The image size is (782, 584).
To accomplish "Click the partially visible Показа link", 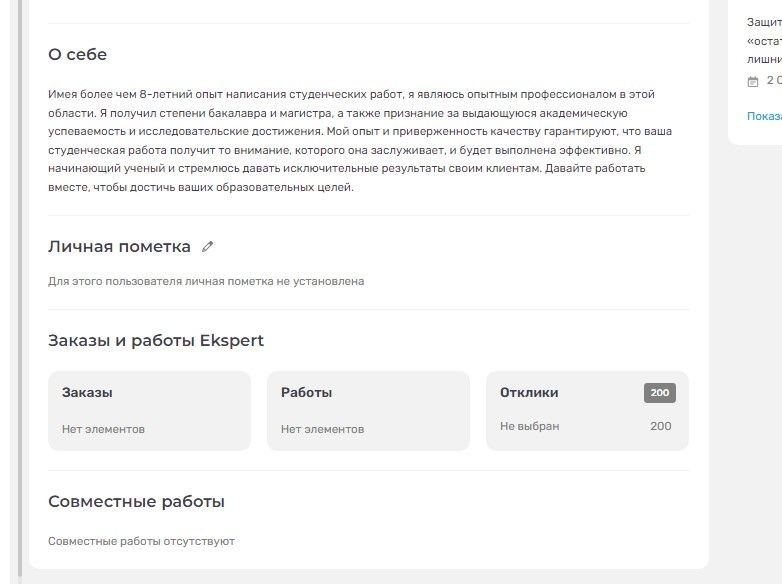I will click(x=764, y=116).
